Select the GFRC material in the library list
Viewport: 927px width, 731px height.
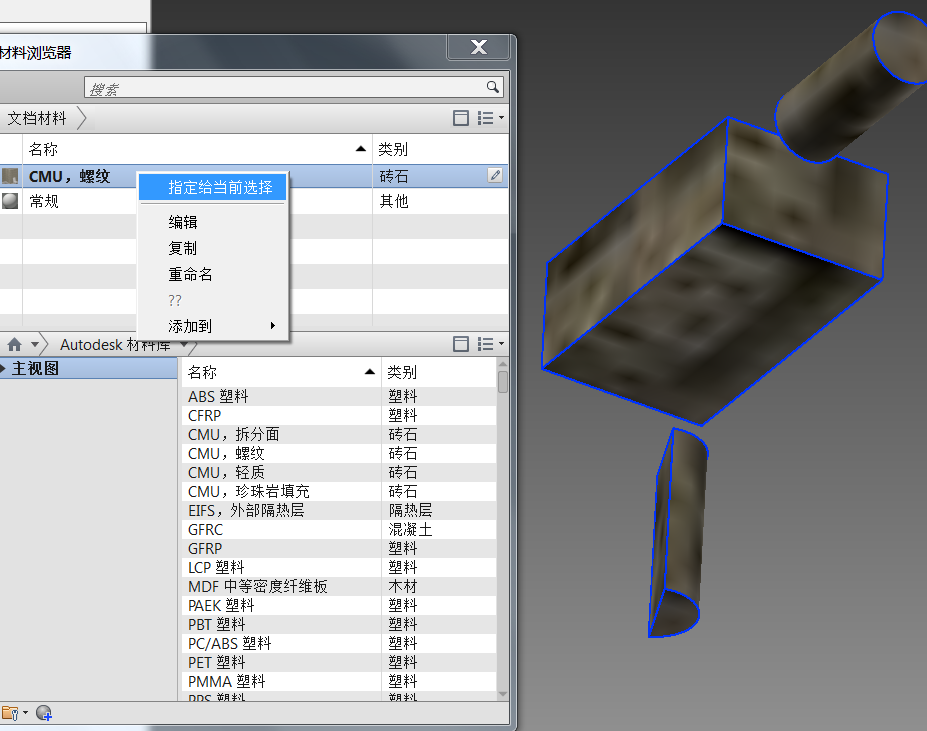(x=206, y=529)
